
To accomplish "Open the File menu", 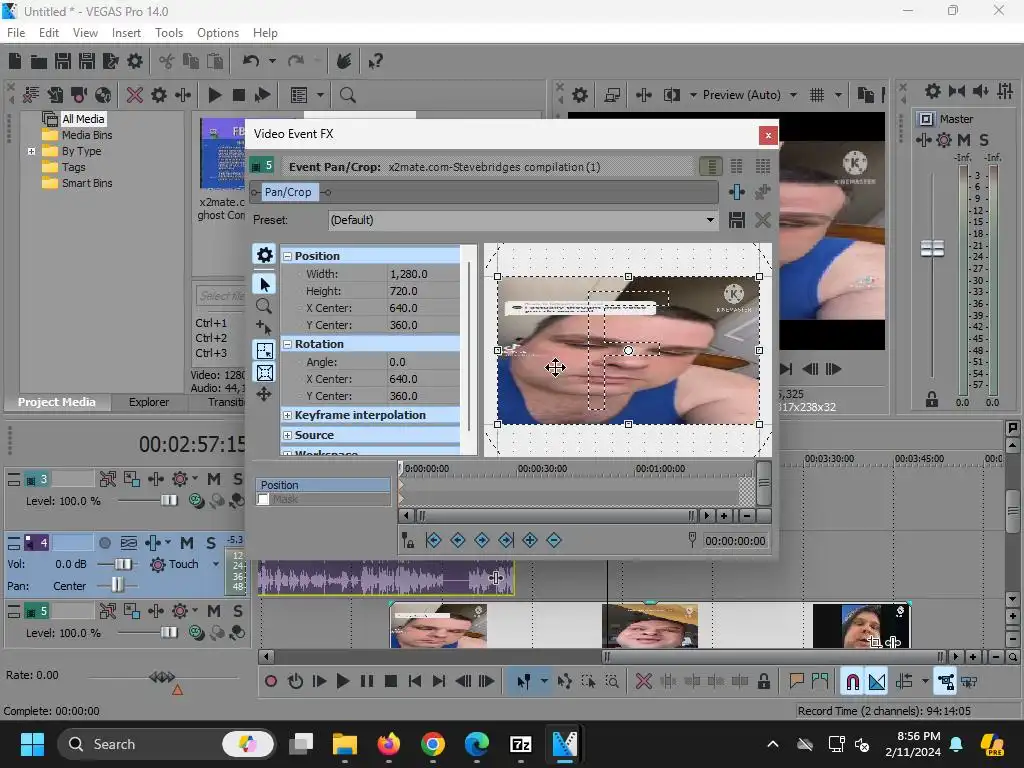I will [16, 33].
